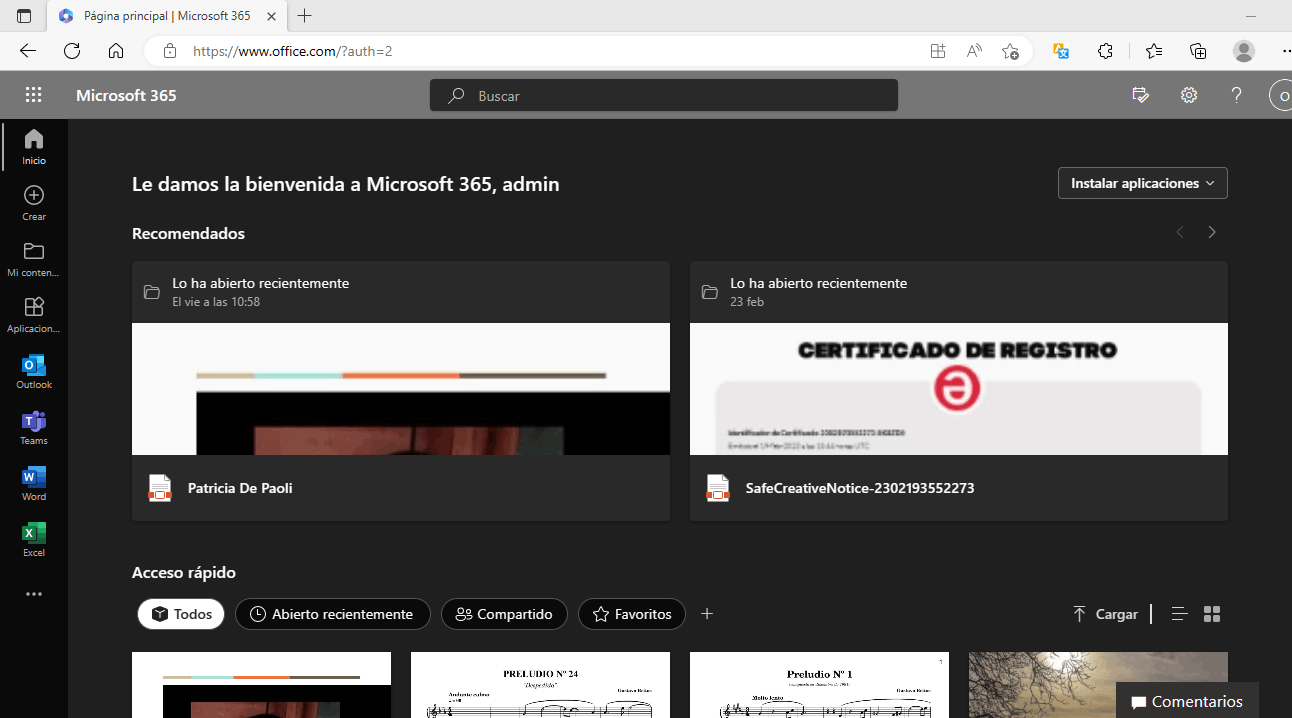Click the Acceso rápido heading
The image size is (1292, 718).
coord(184,573)
